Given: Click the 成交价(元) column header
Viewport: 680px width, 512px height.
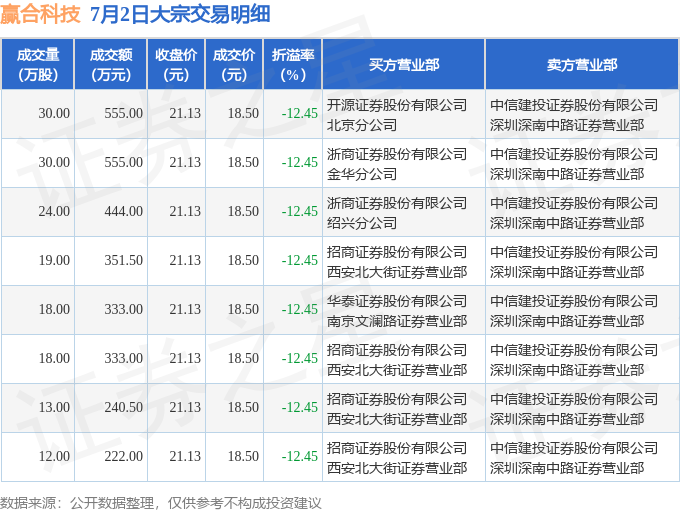Looking at the screenshot, I should (x=234, y=65).
